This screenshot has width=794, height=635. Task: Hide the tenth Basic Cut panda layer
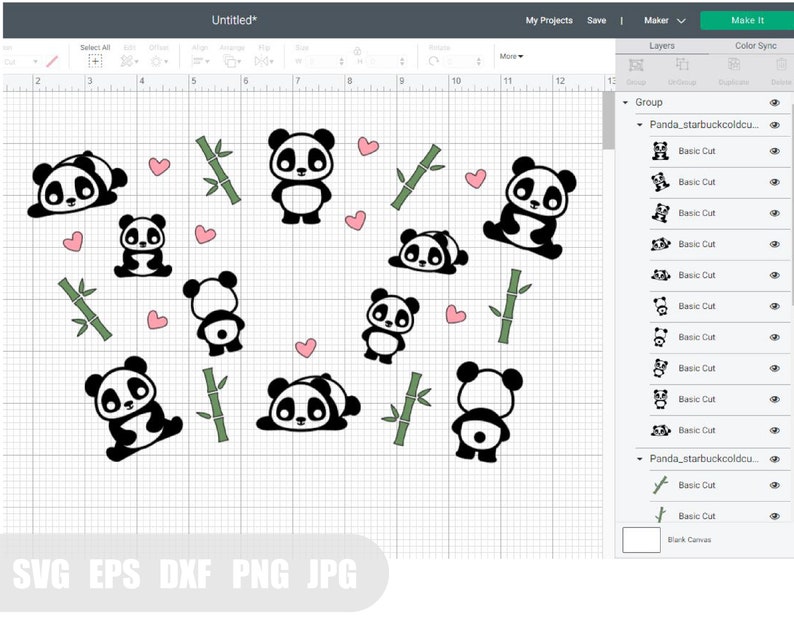(774, 430)
